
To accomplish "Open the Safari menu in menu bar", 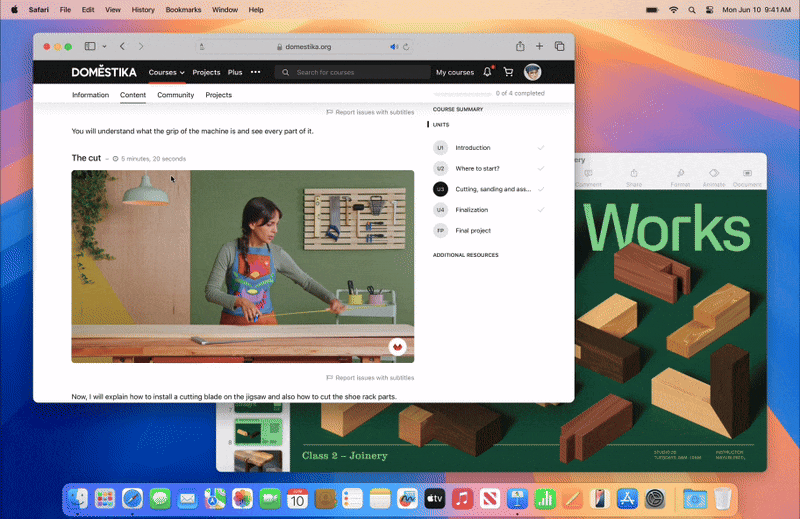I will [x=39, y=10].
